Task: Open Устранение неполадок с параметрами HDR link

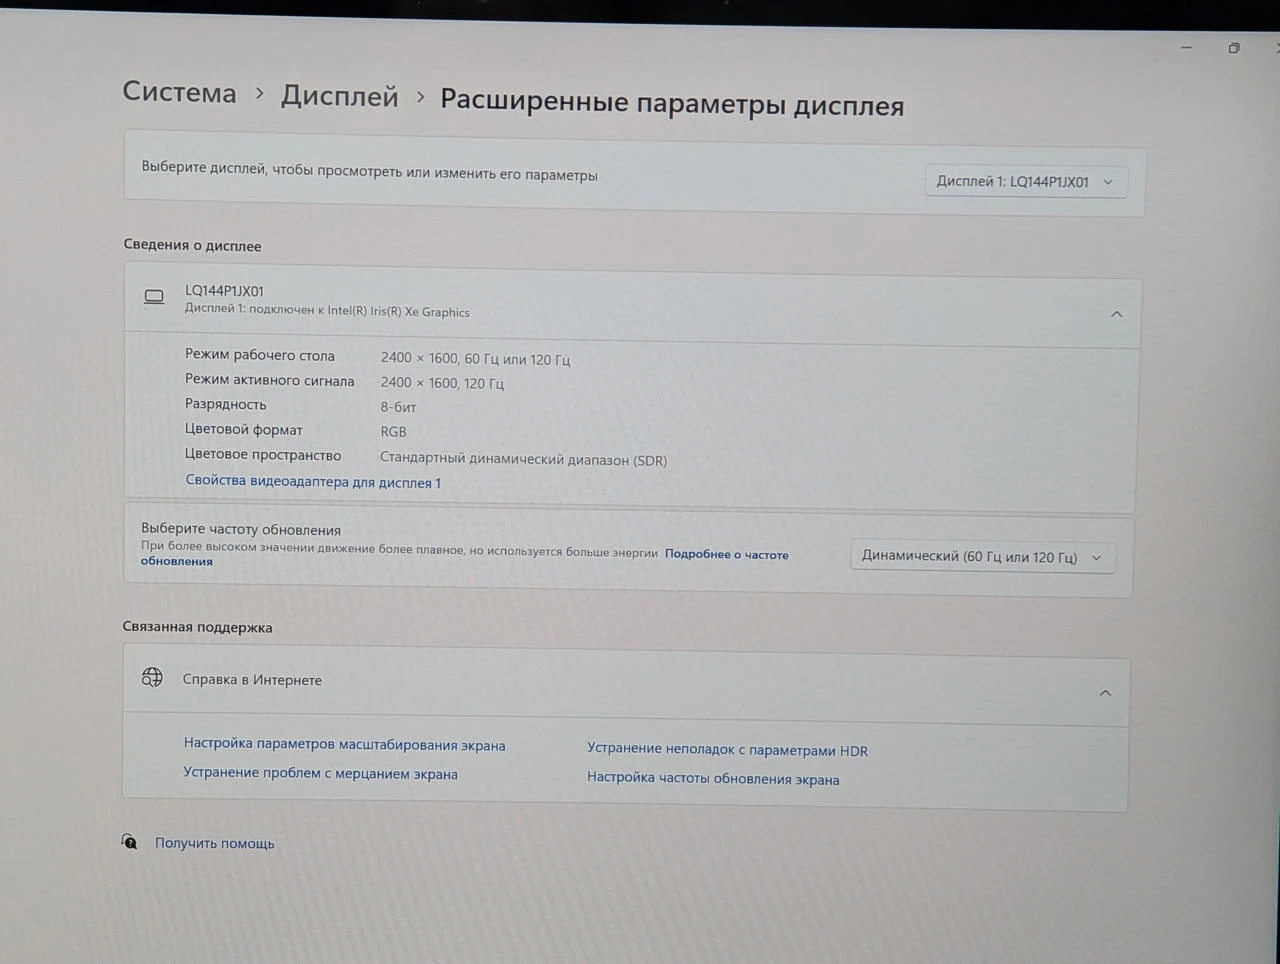Action: pyautogui.click(x=727, y=749)
